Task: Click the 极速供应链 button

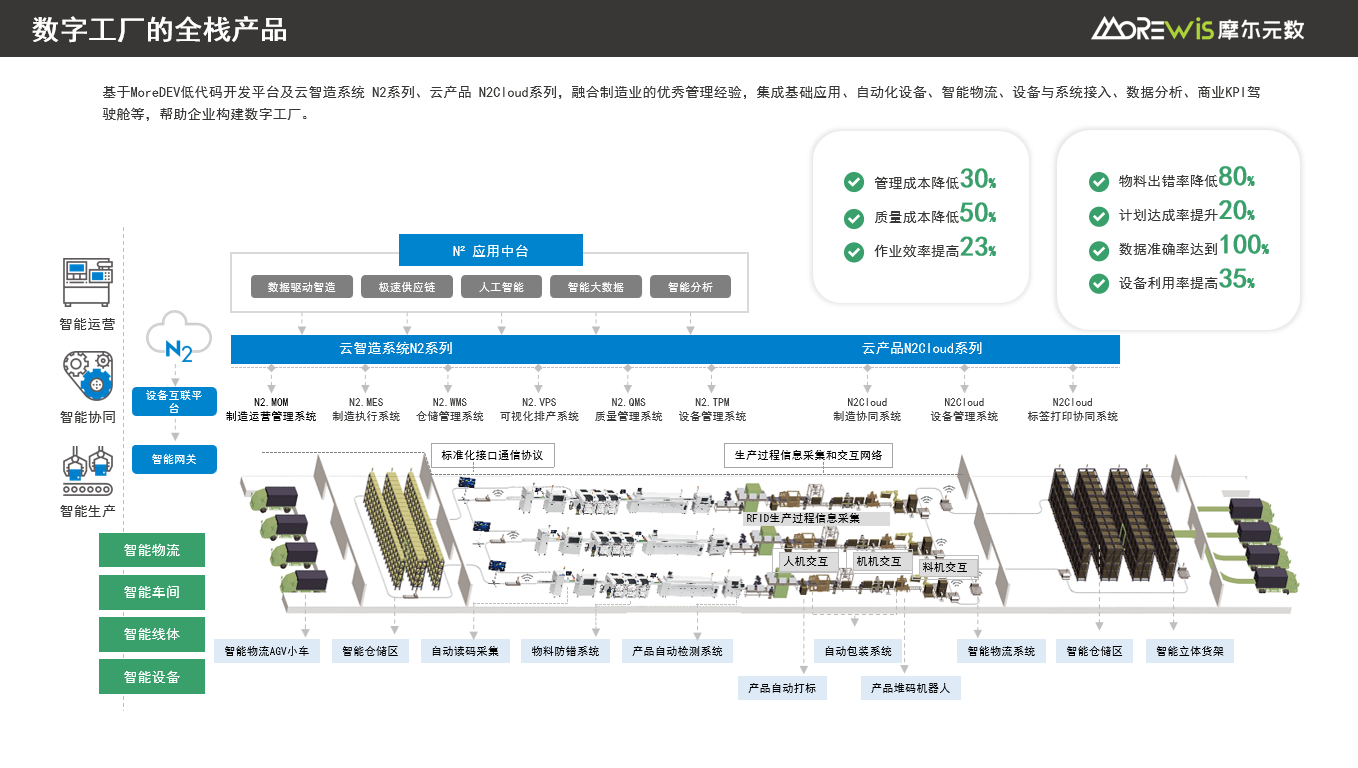Action: [406, 287]
